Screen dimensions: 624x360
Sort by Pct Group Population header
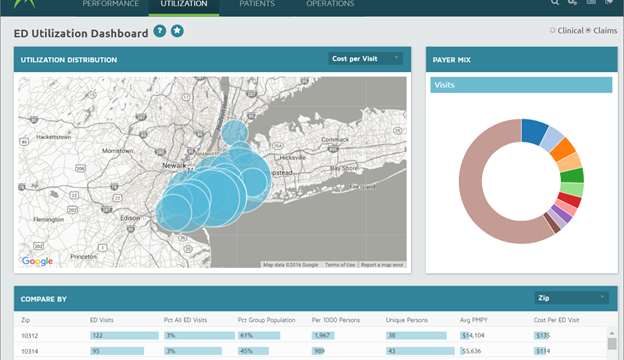[x=267, y=320]
